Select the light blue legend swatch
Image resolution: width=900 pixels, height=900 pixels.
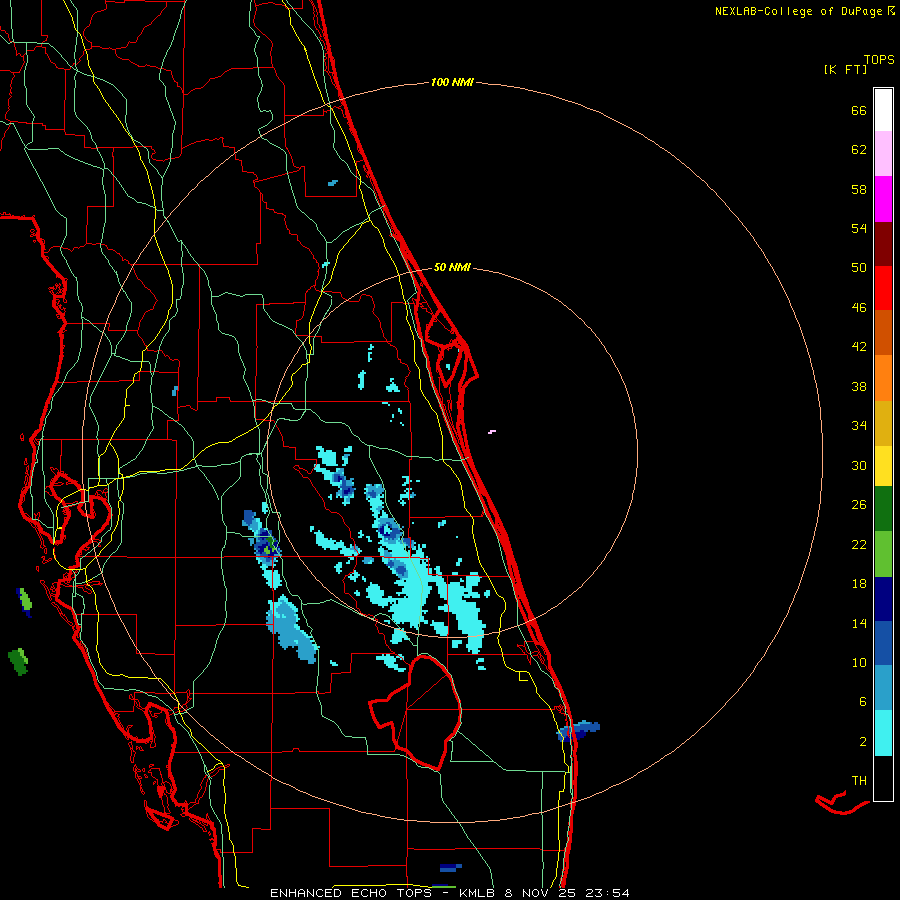883,688
